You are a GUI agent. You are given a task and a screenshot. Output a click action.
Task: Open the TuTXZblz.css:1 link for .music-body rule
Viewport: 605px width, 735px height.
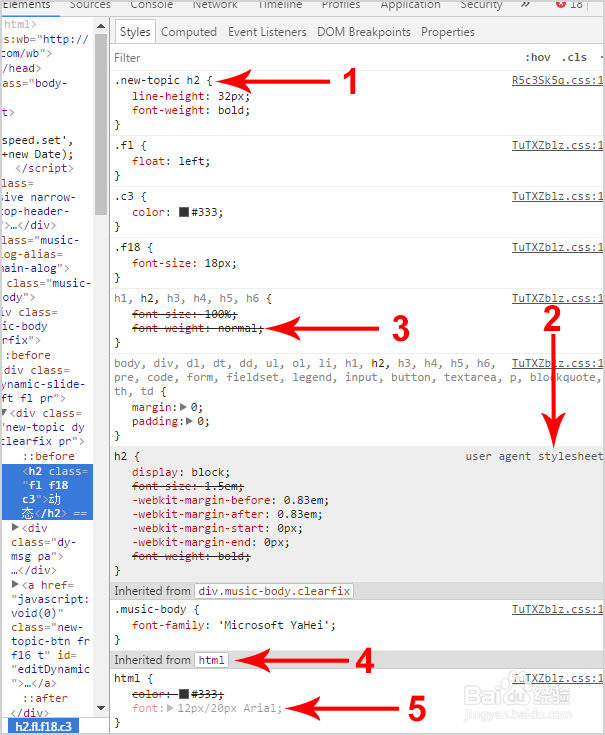point(557,609)
